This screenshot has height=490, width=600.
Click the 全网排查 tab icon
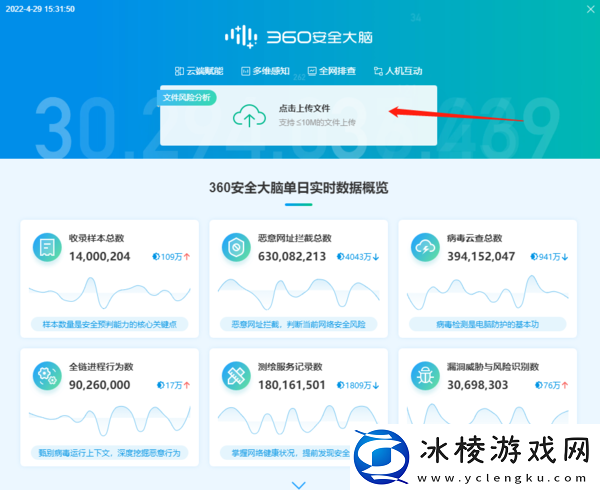(312, 71)
